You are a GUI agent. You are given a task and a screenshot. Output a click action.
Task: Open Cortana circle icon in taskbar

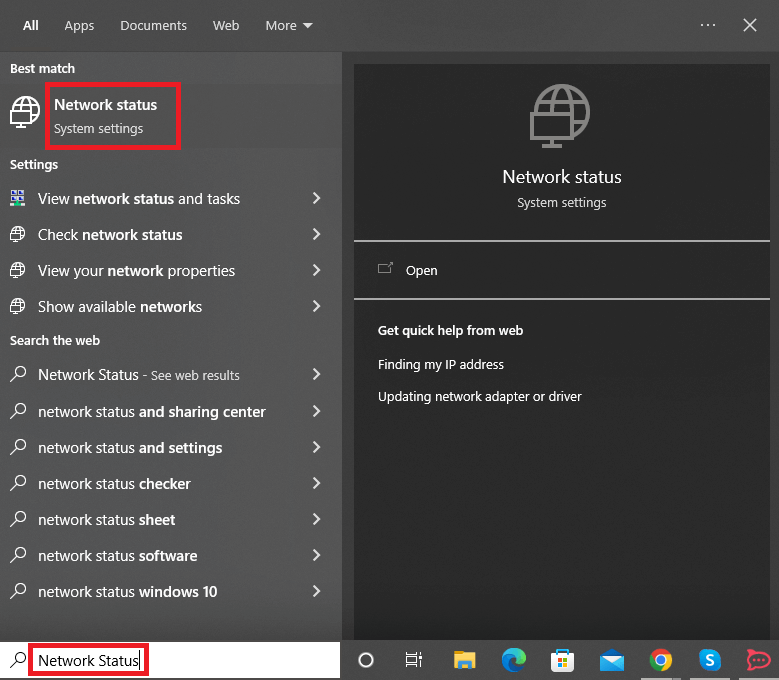(x=366, y=660)
